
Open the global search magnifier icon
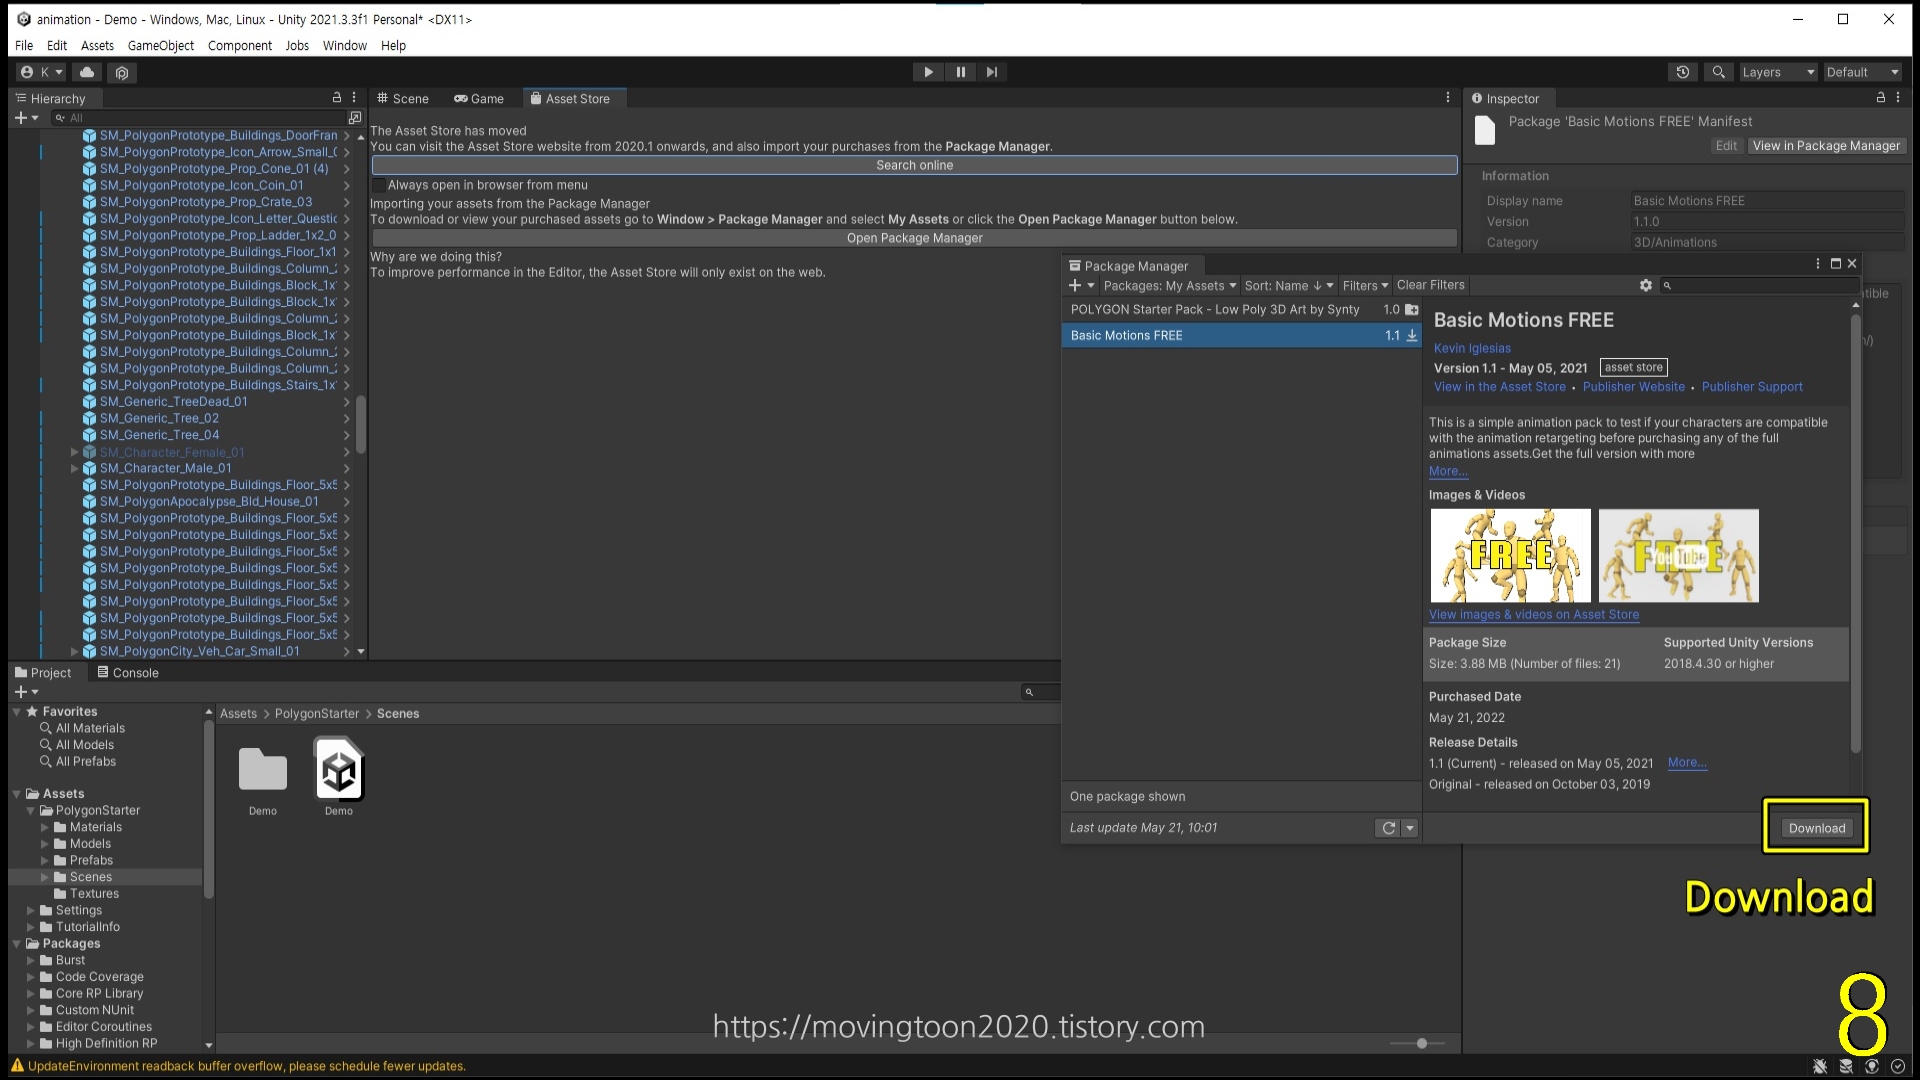(1718, 72)
